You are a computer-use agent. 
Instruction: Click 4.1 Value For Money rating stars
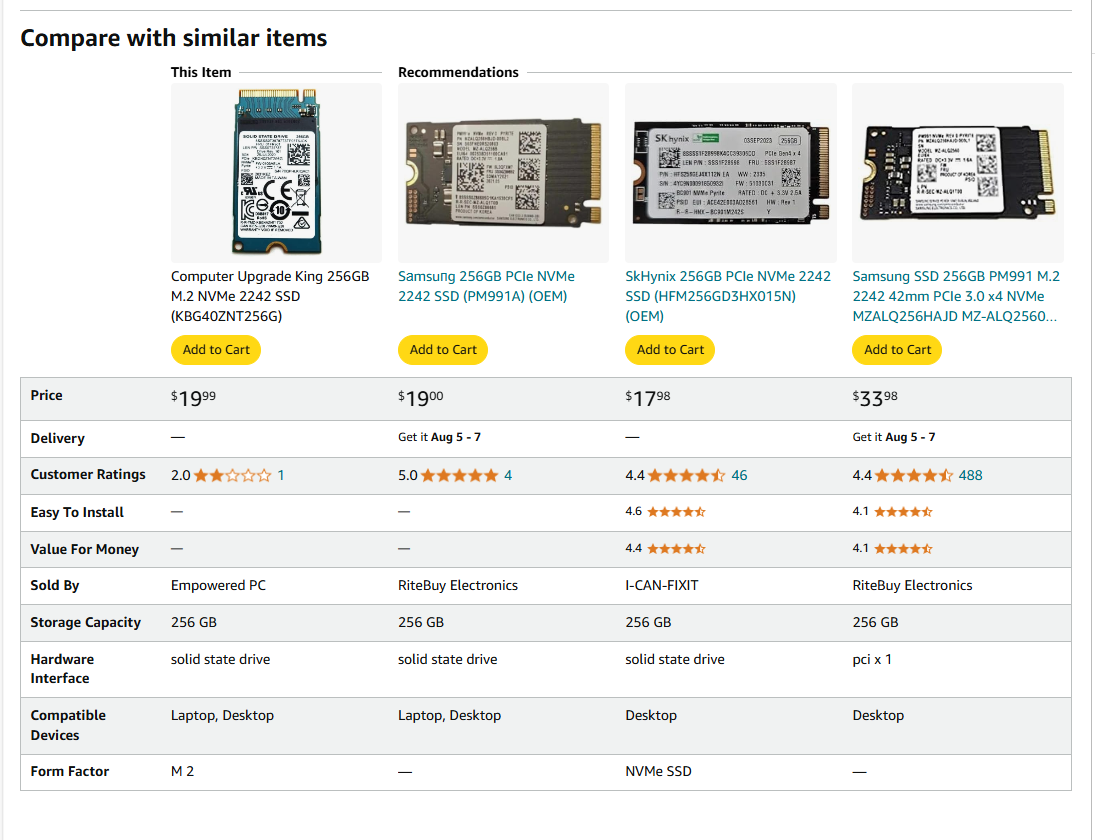[903, 549]
